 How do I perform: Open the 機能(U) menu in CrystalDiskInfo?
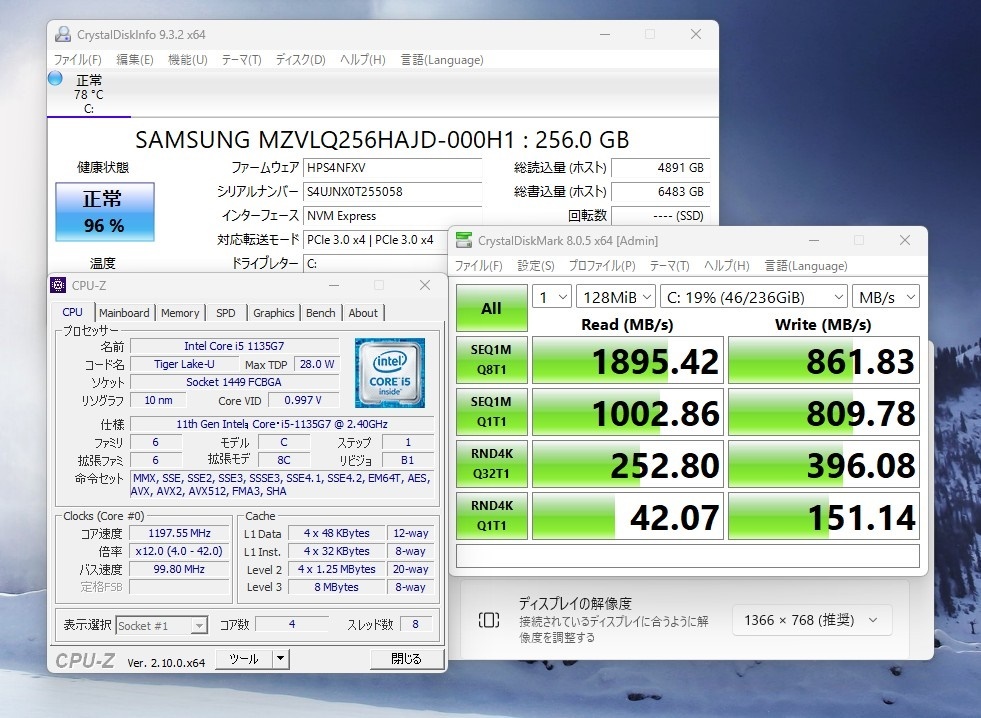pyautogui.click(x=187, y=60)
